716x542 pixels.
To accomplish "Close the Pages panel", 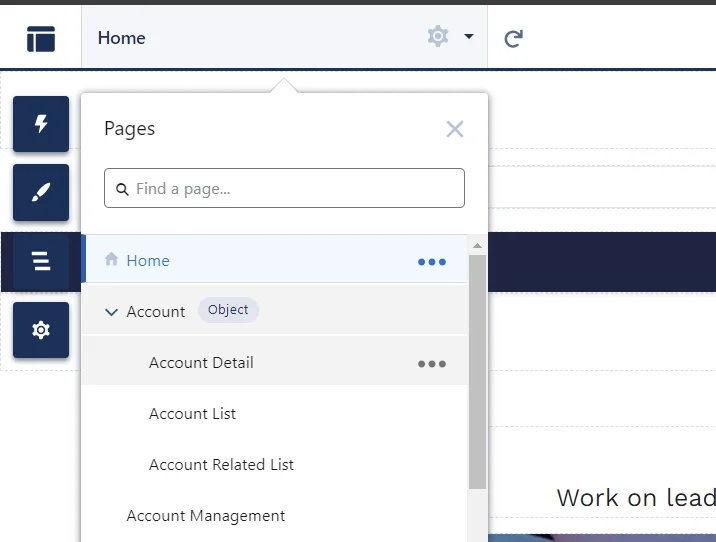I will click(455, 128).
